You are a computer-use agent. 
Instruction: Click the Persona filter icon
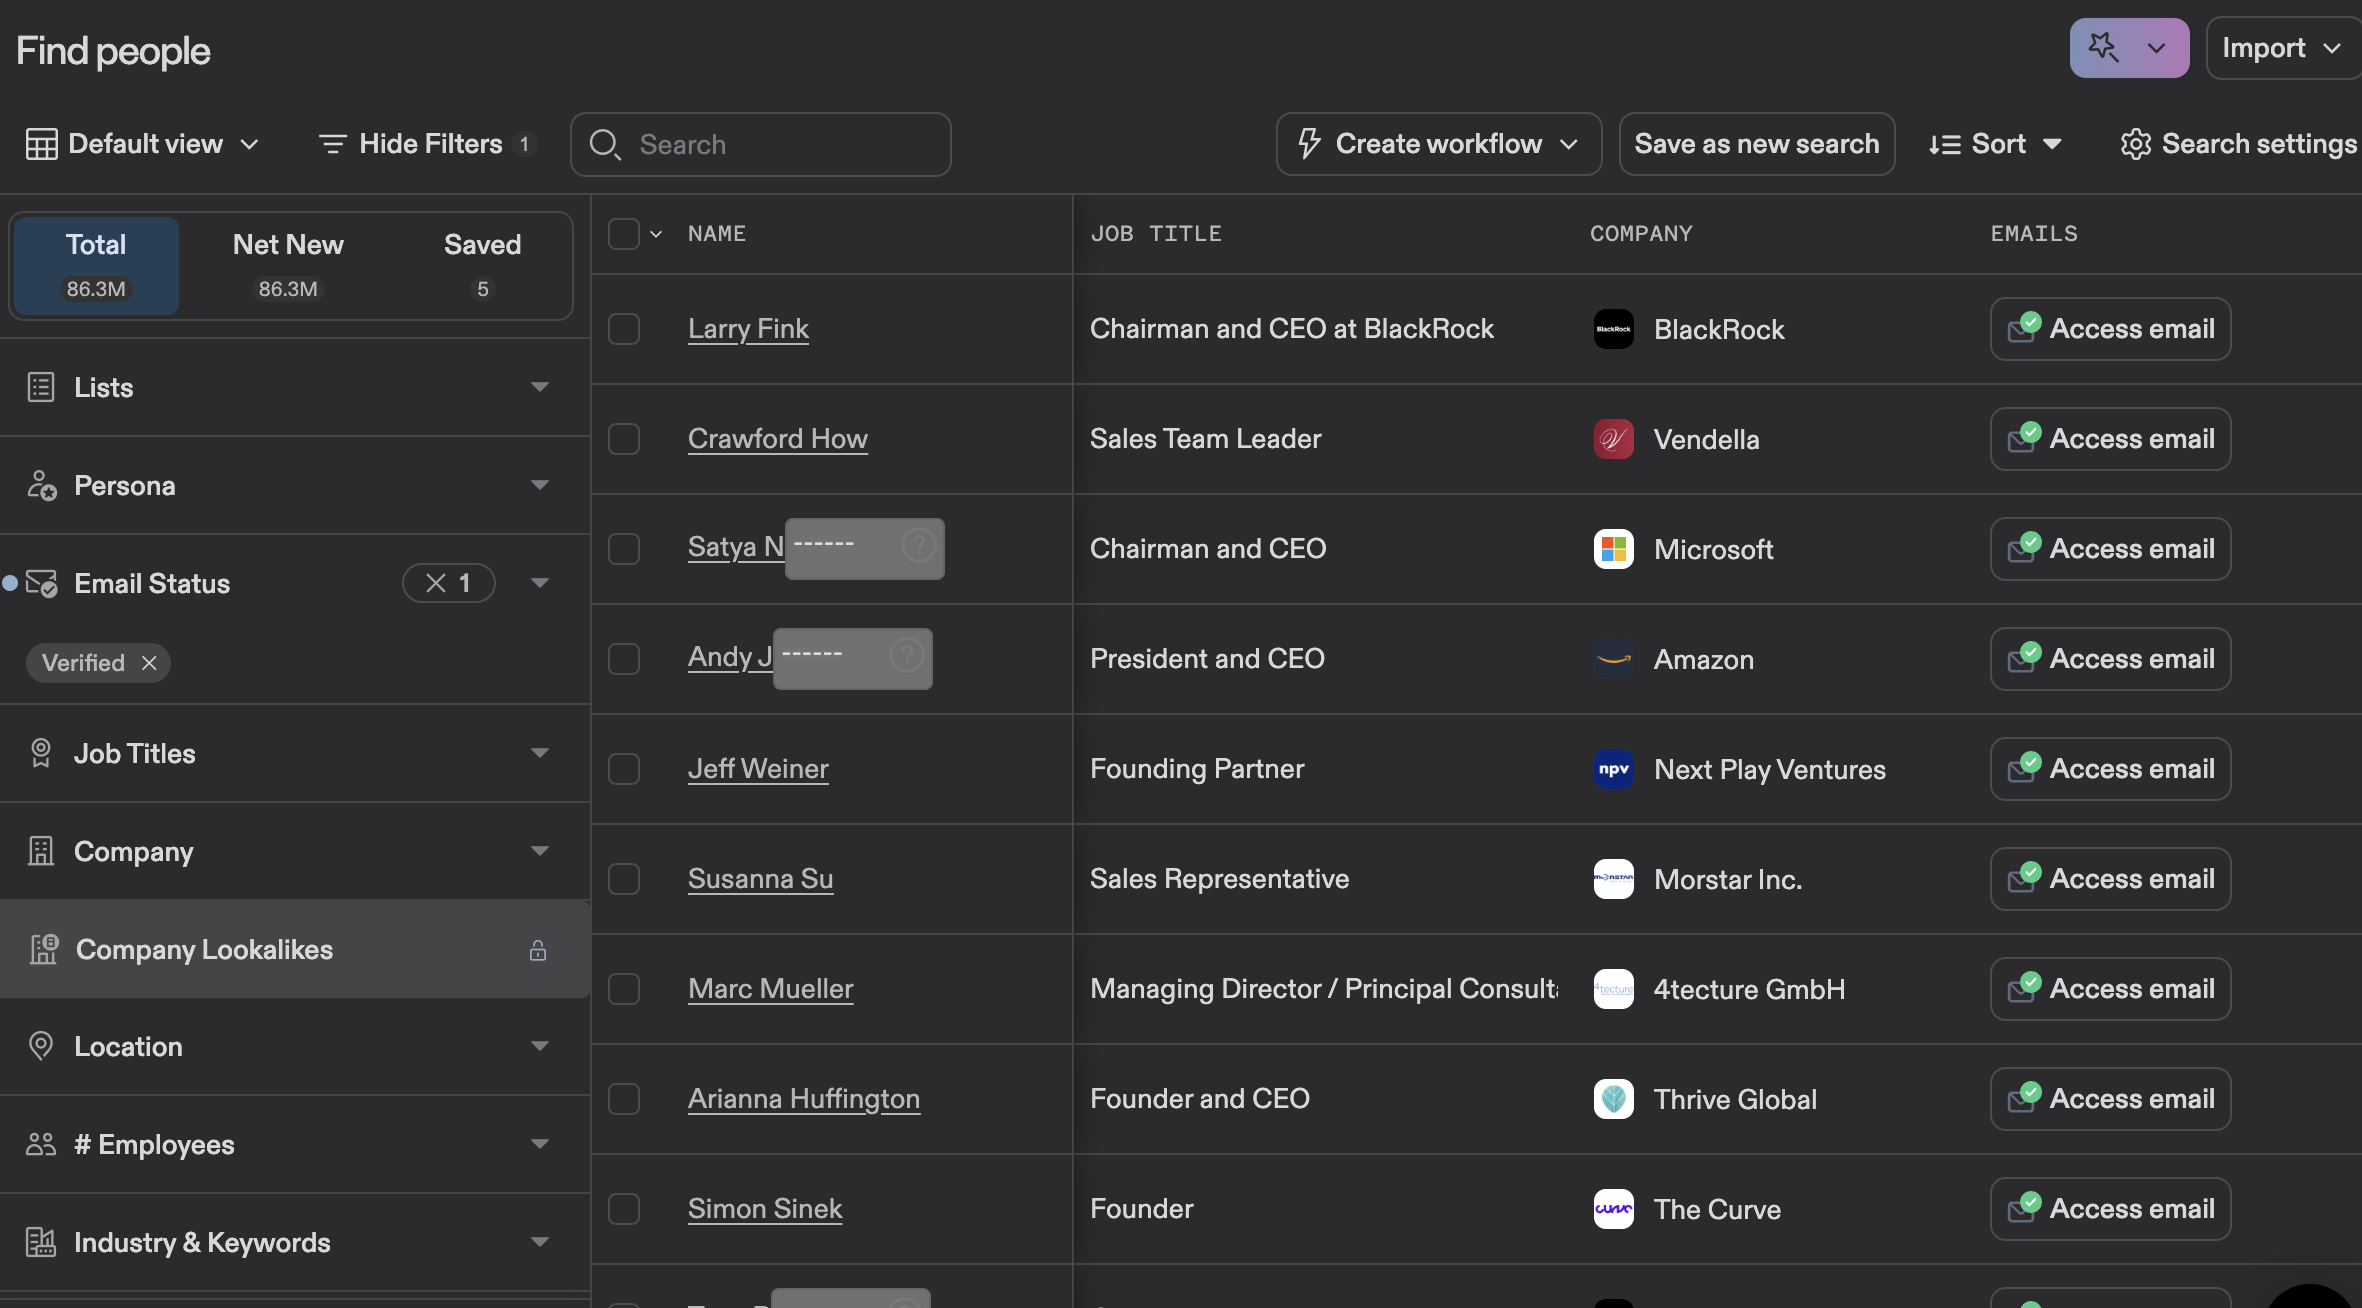[41, 485]
